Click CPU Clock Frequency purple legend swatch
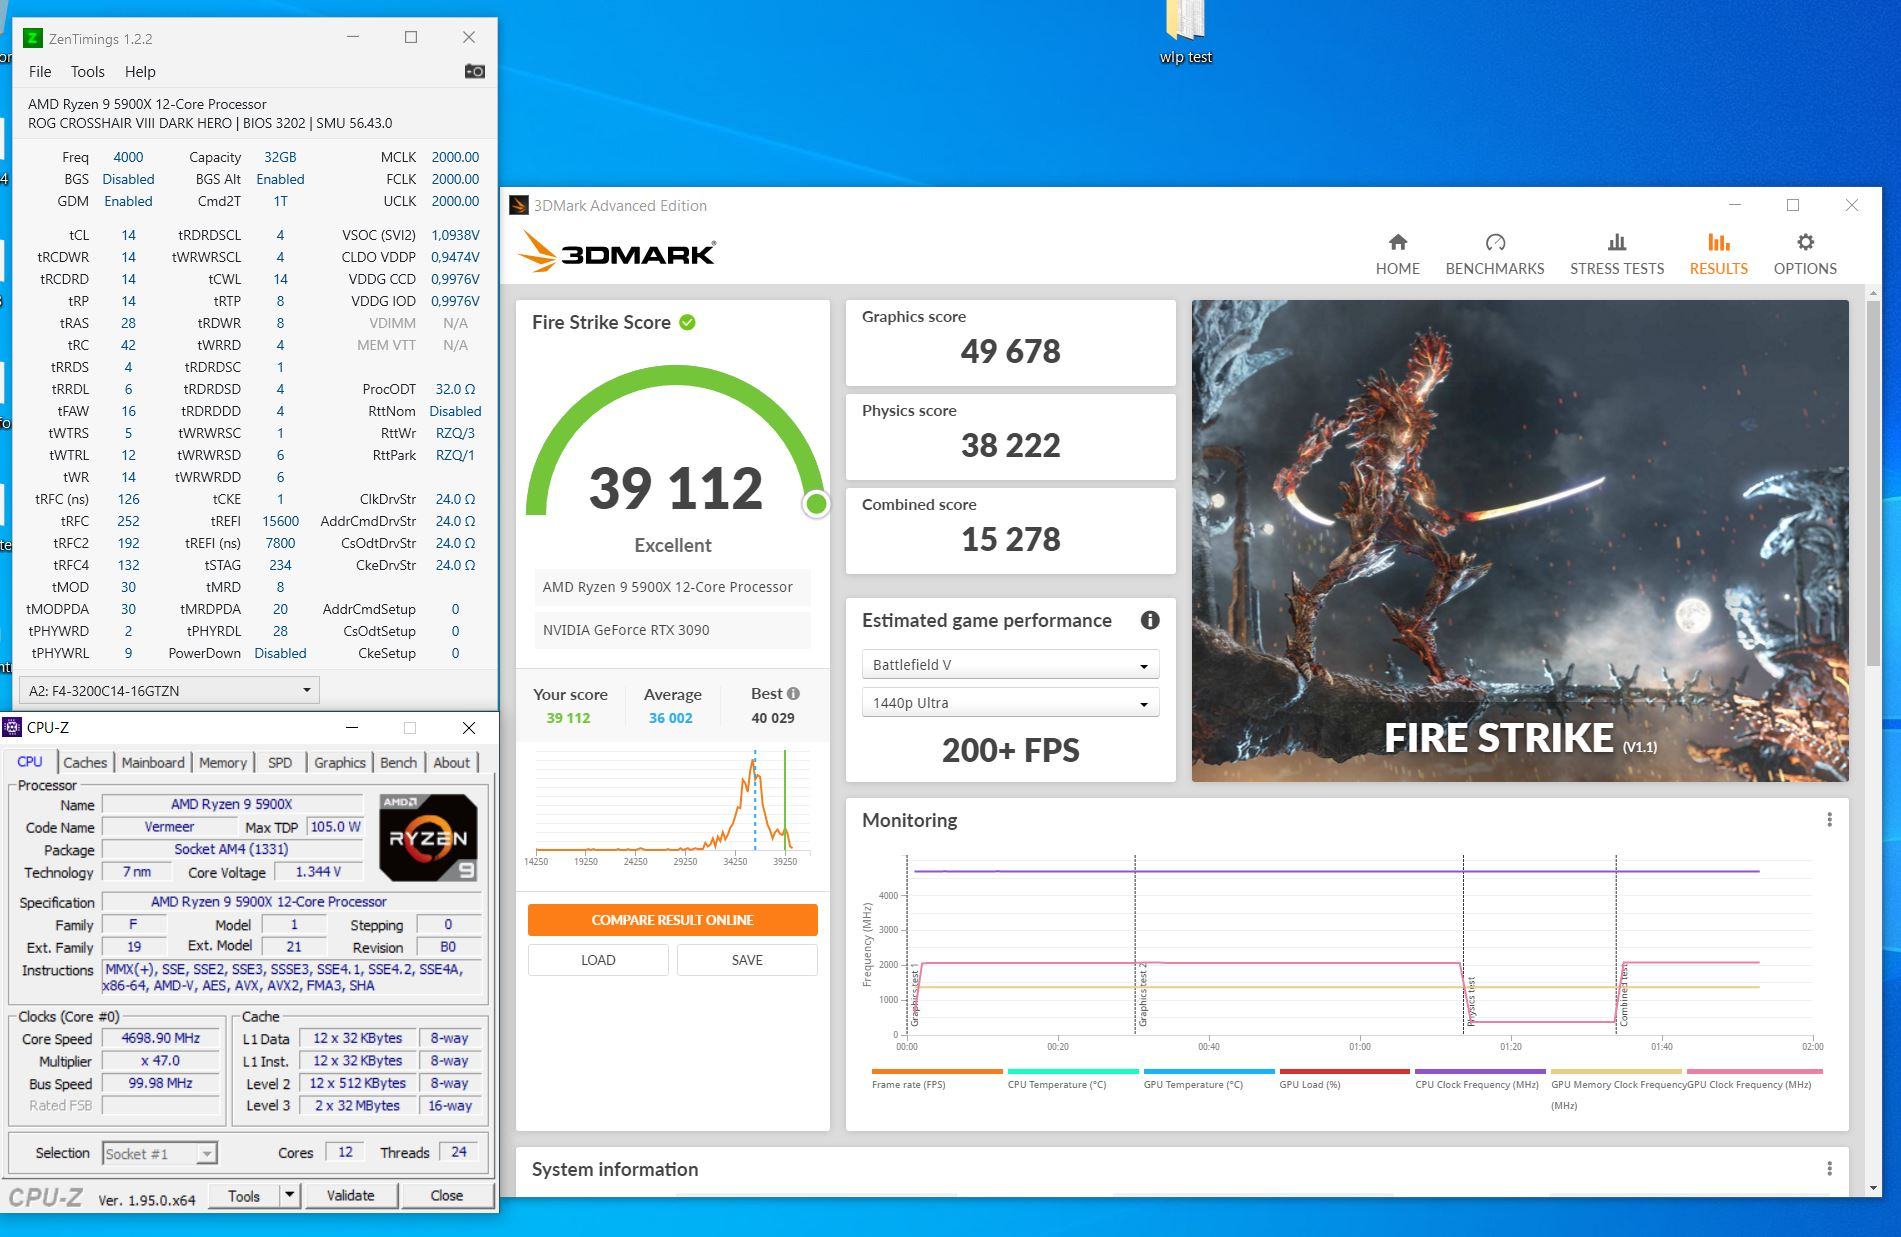Image resolution: width=1901 pixels, height=1237 pixels. point(1480,1071)
